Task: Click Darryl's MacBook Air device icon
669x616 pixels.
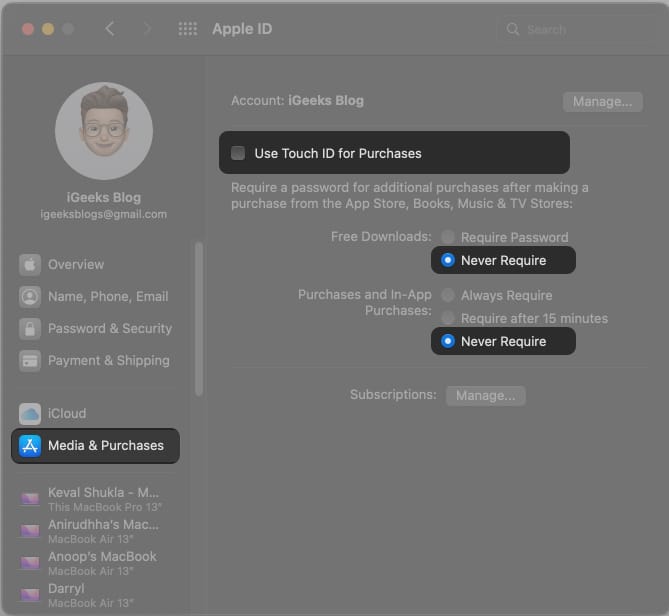Action: (x=30, y=594)
